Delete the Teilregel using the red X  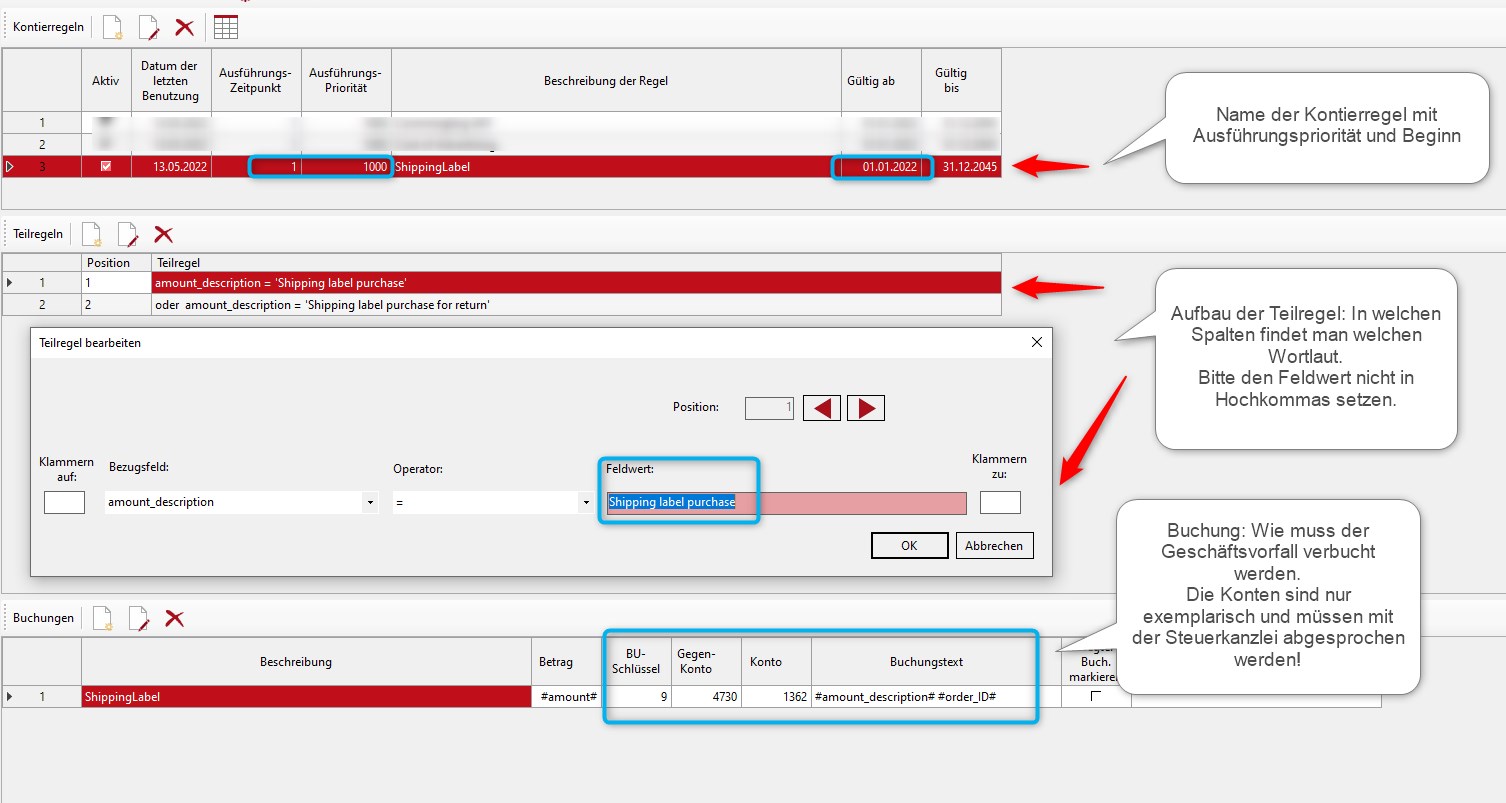point(164,234)
